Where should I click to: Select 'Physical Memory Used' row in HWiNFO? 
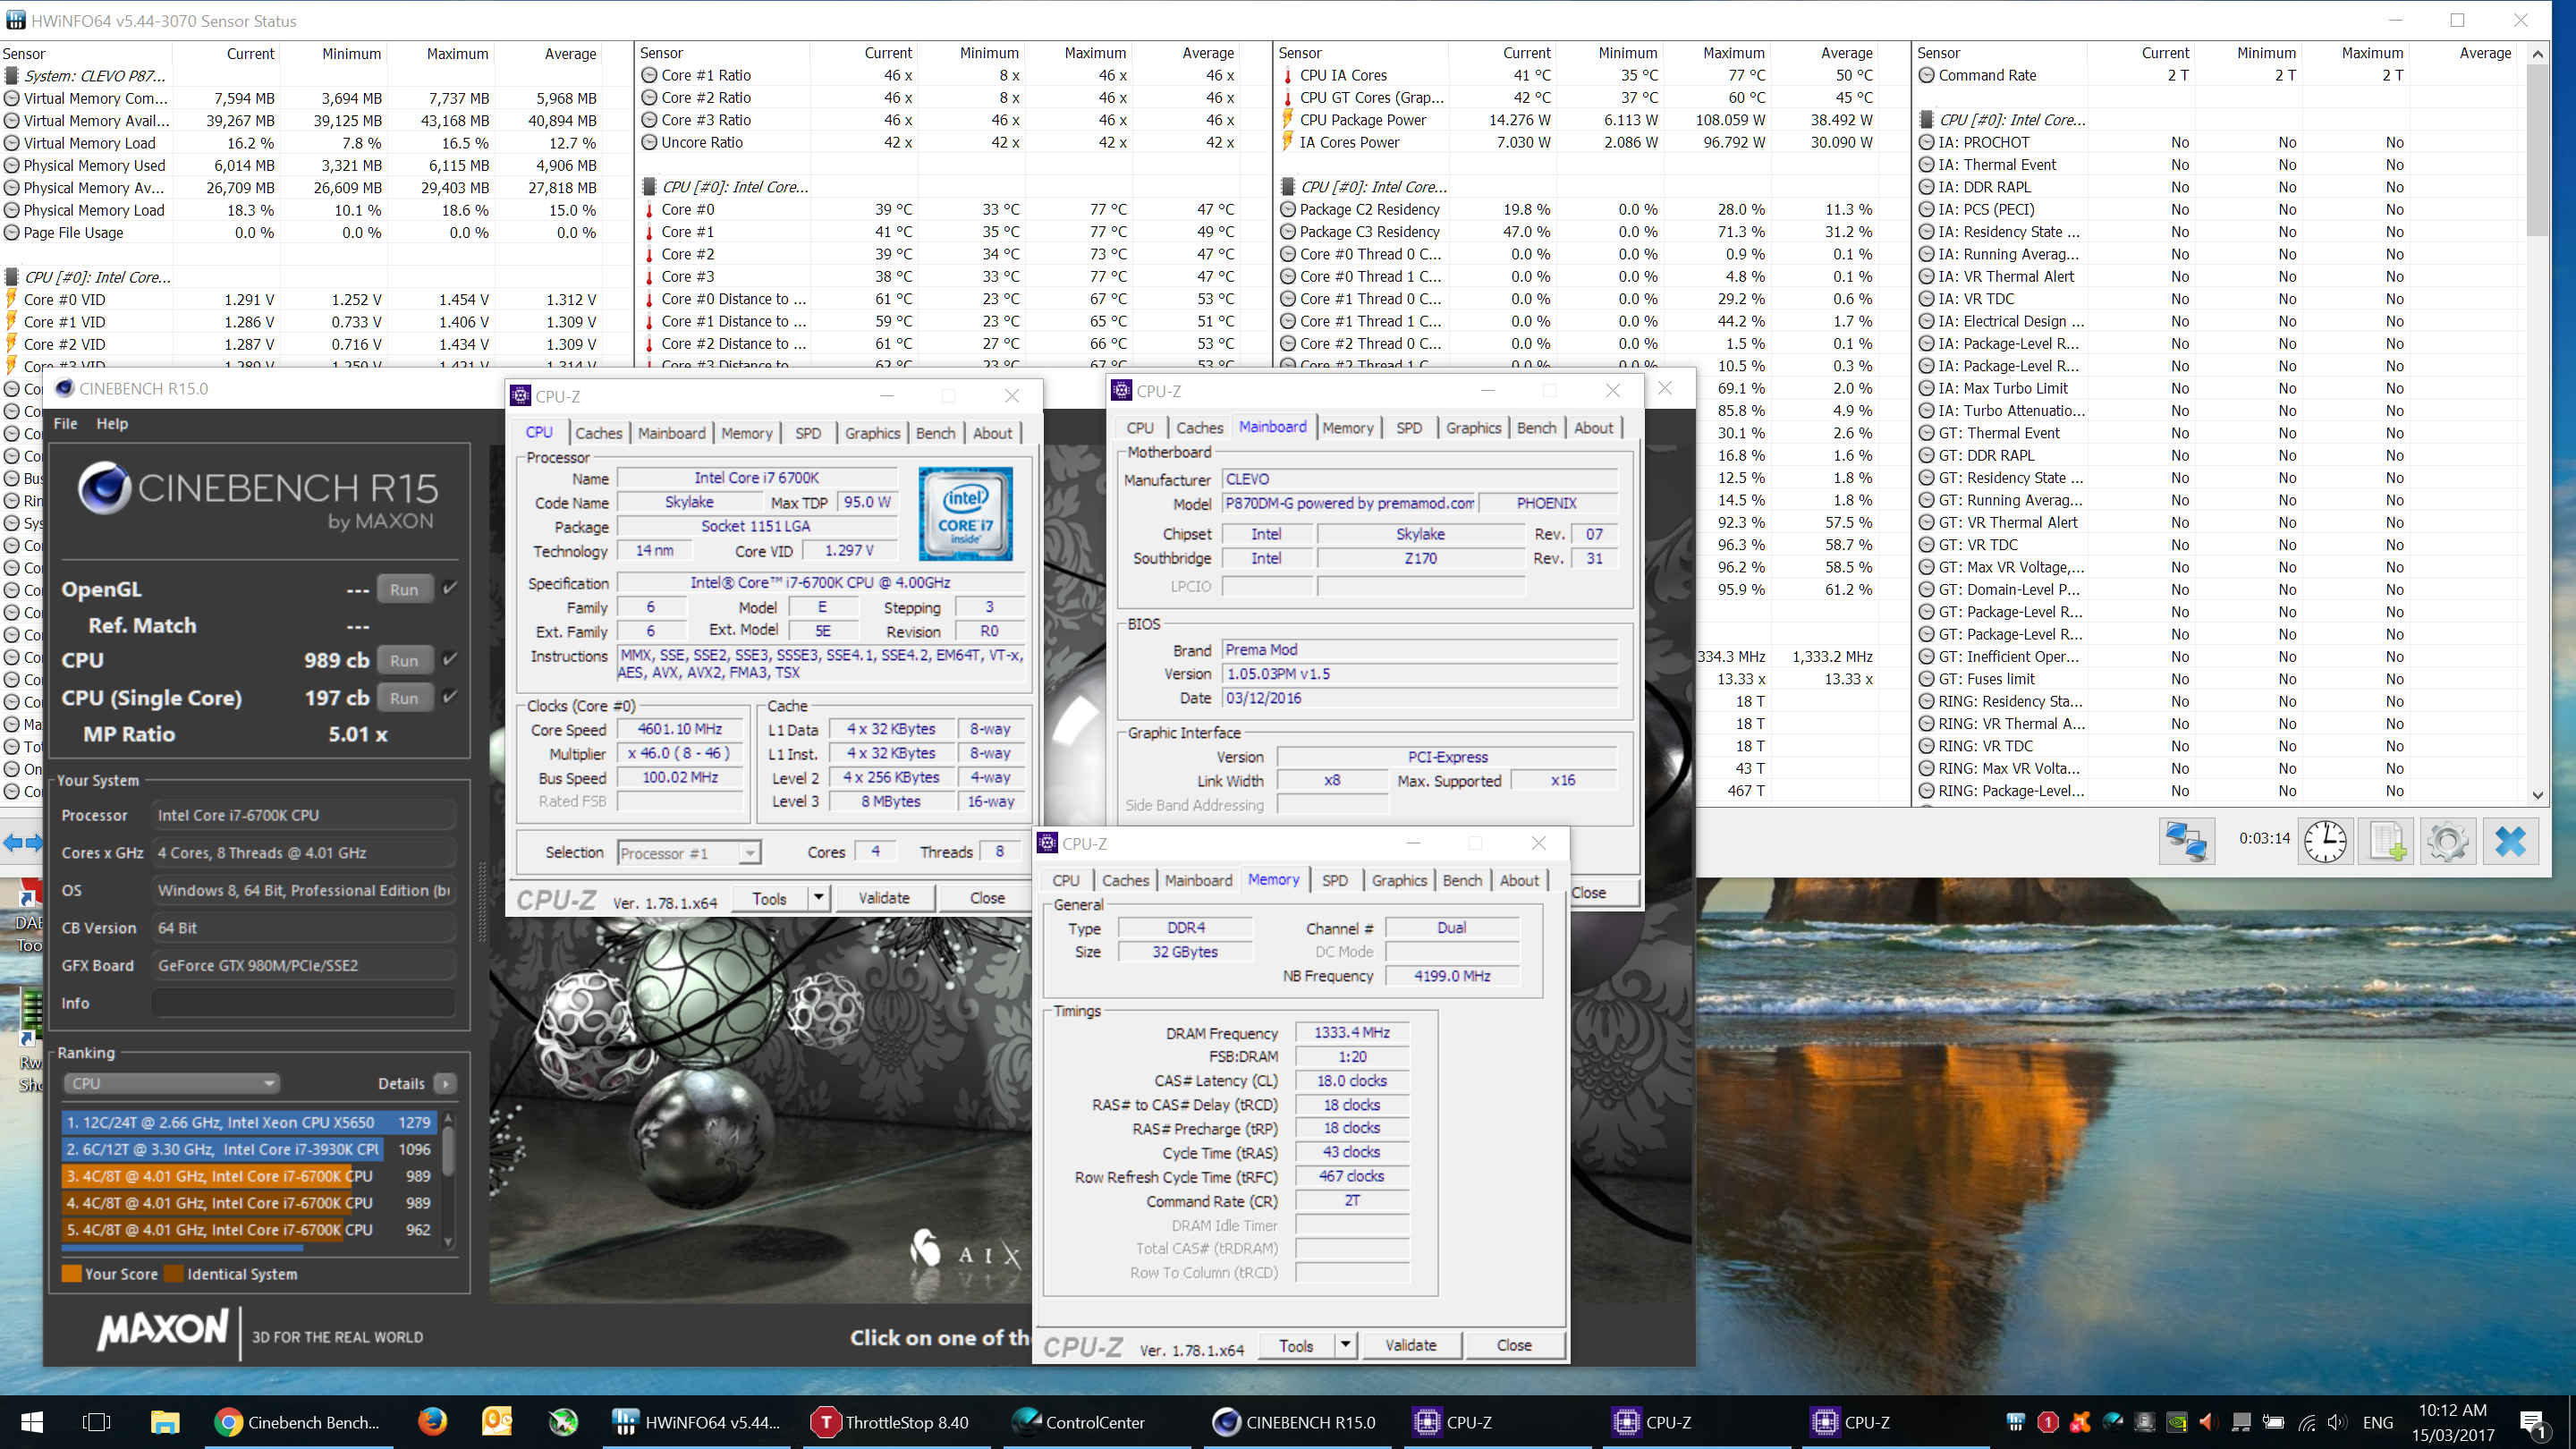(x=317, y=165)
